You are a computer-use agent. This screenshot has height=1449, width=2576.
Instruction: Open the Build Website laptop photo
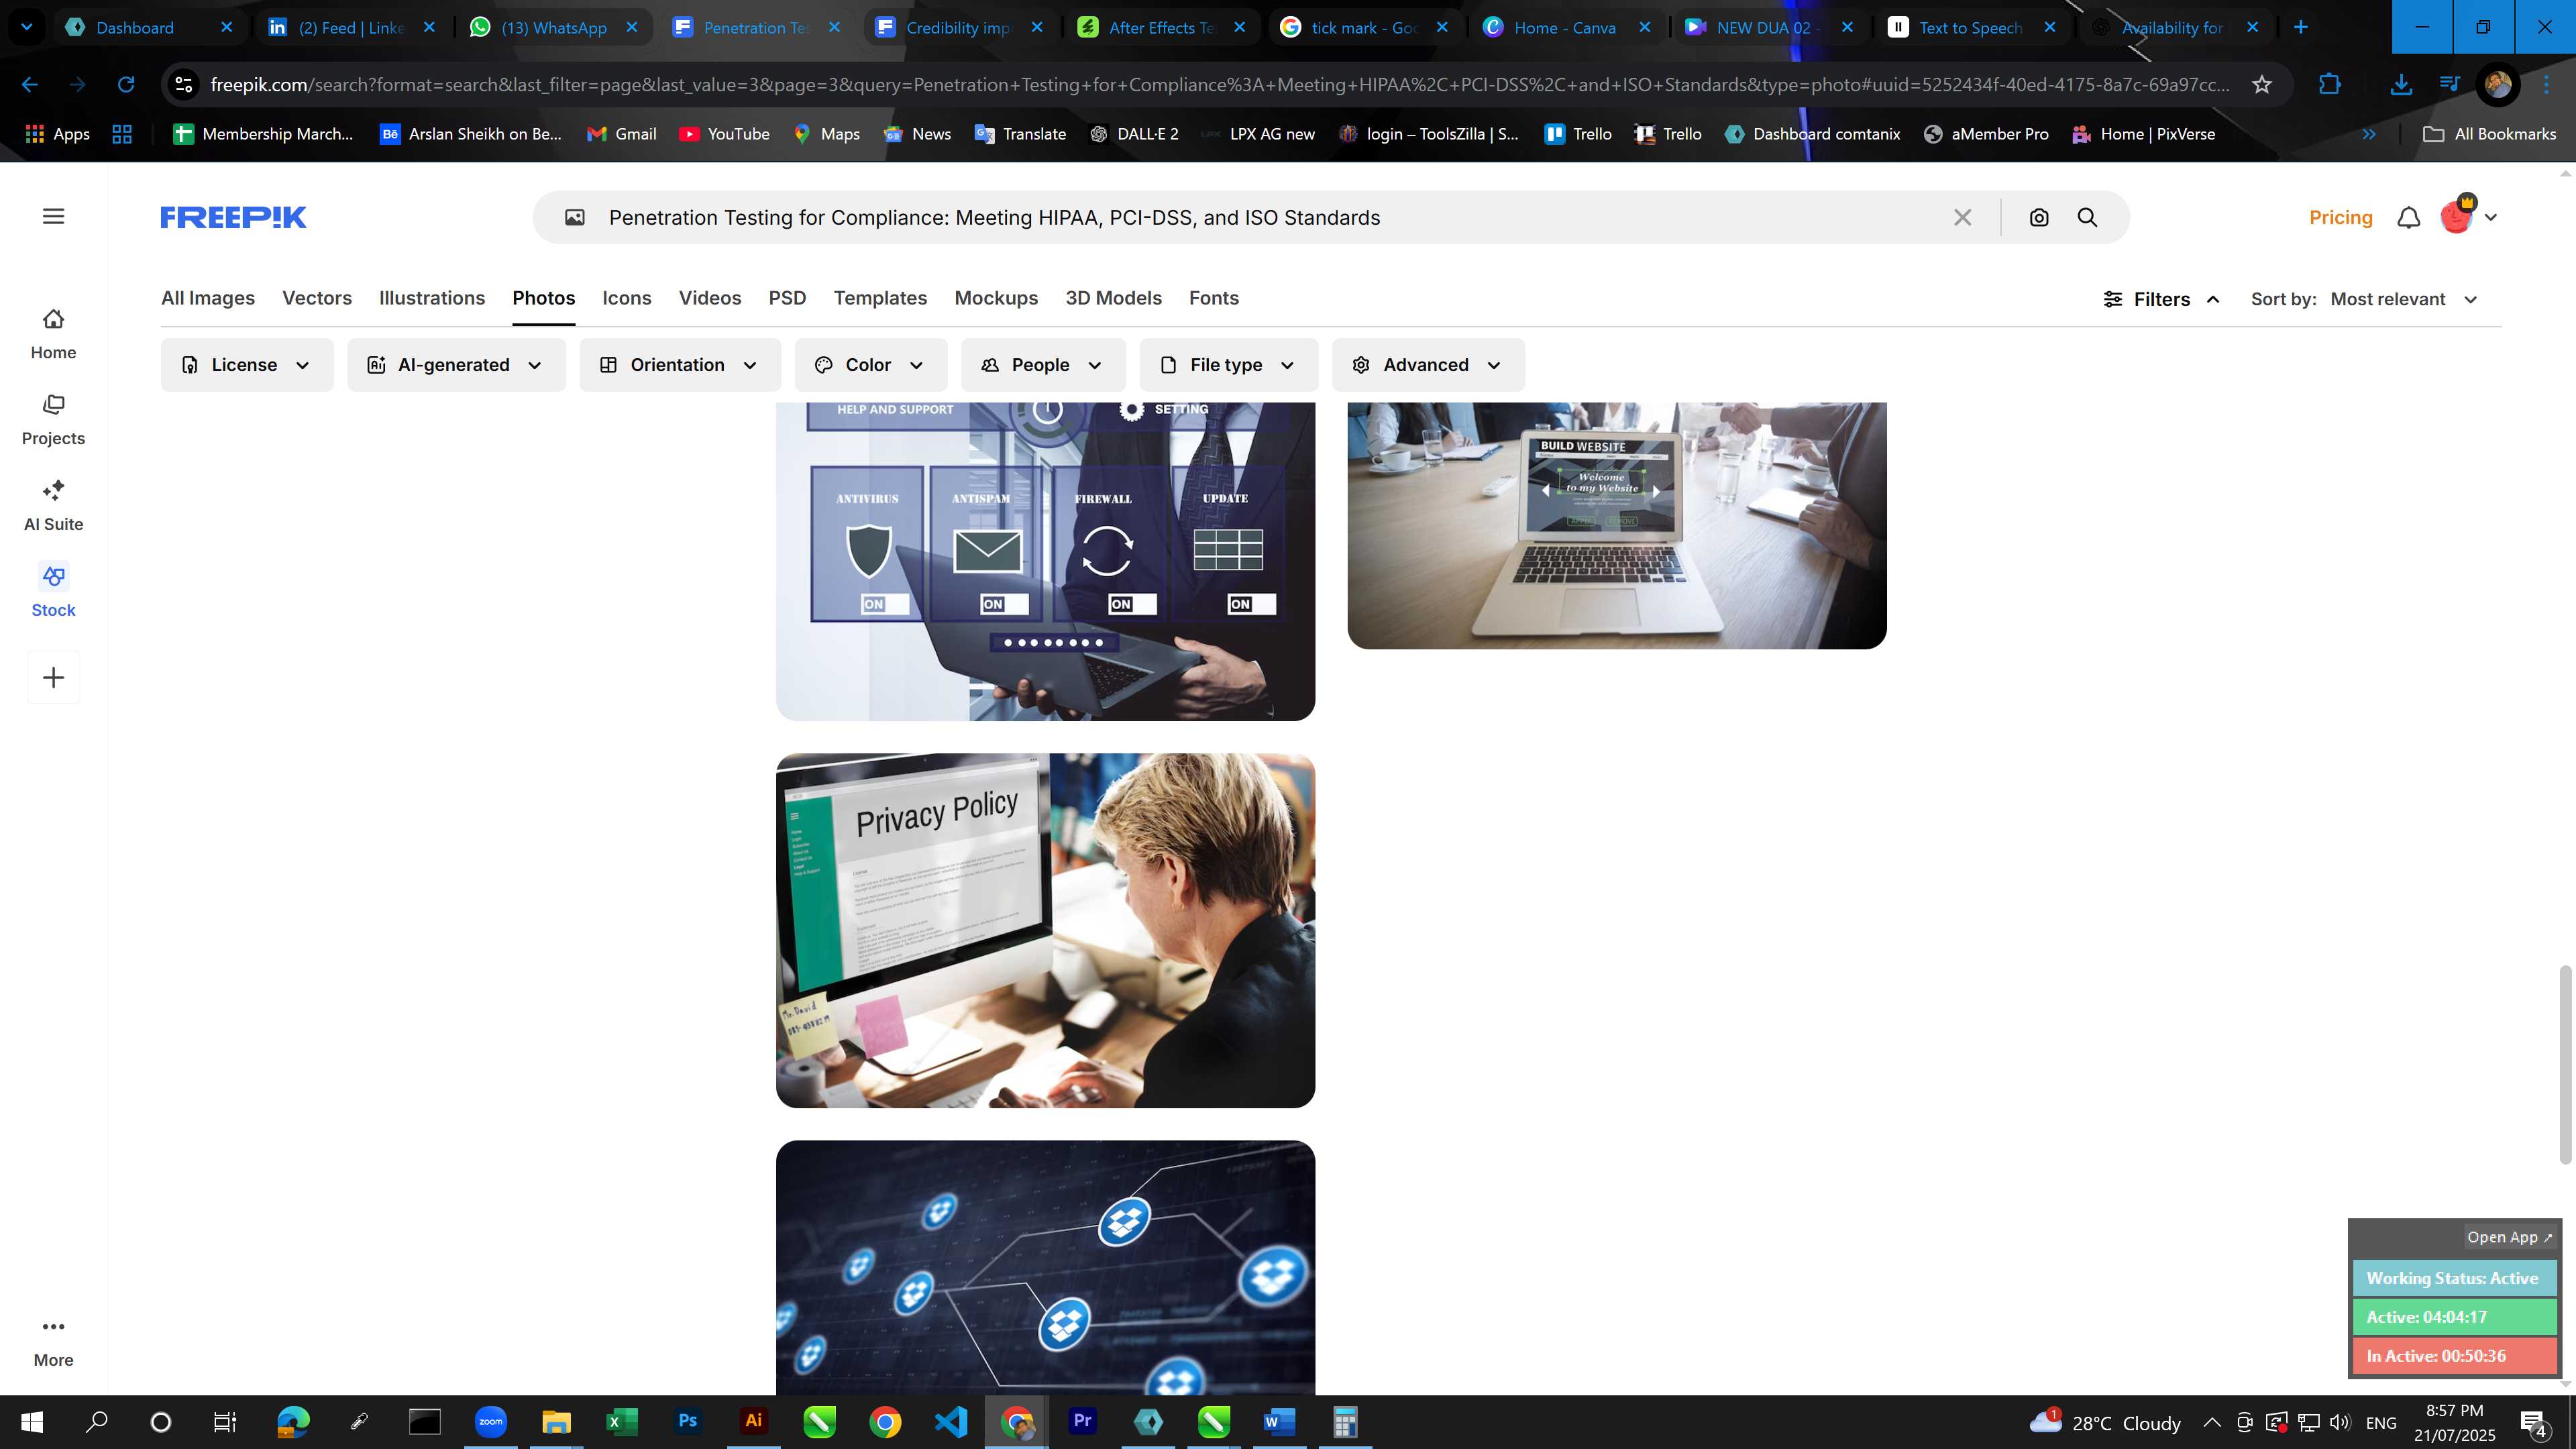pos(1616,525)
